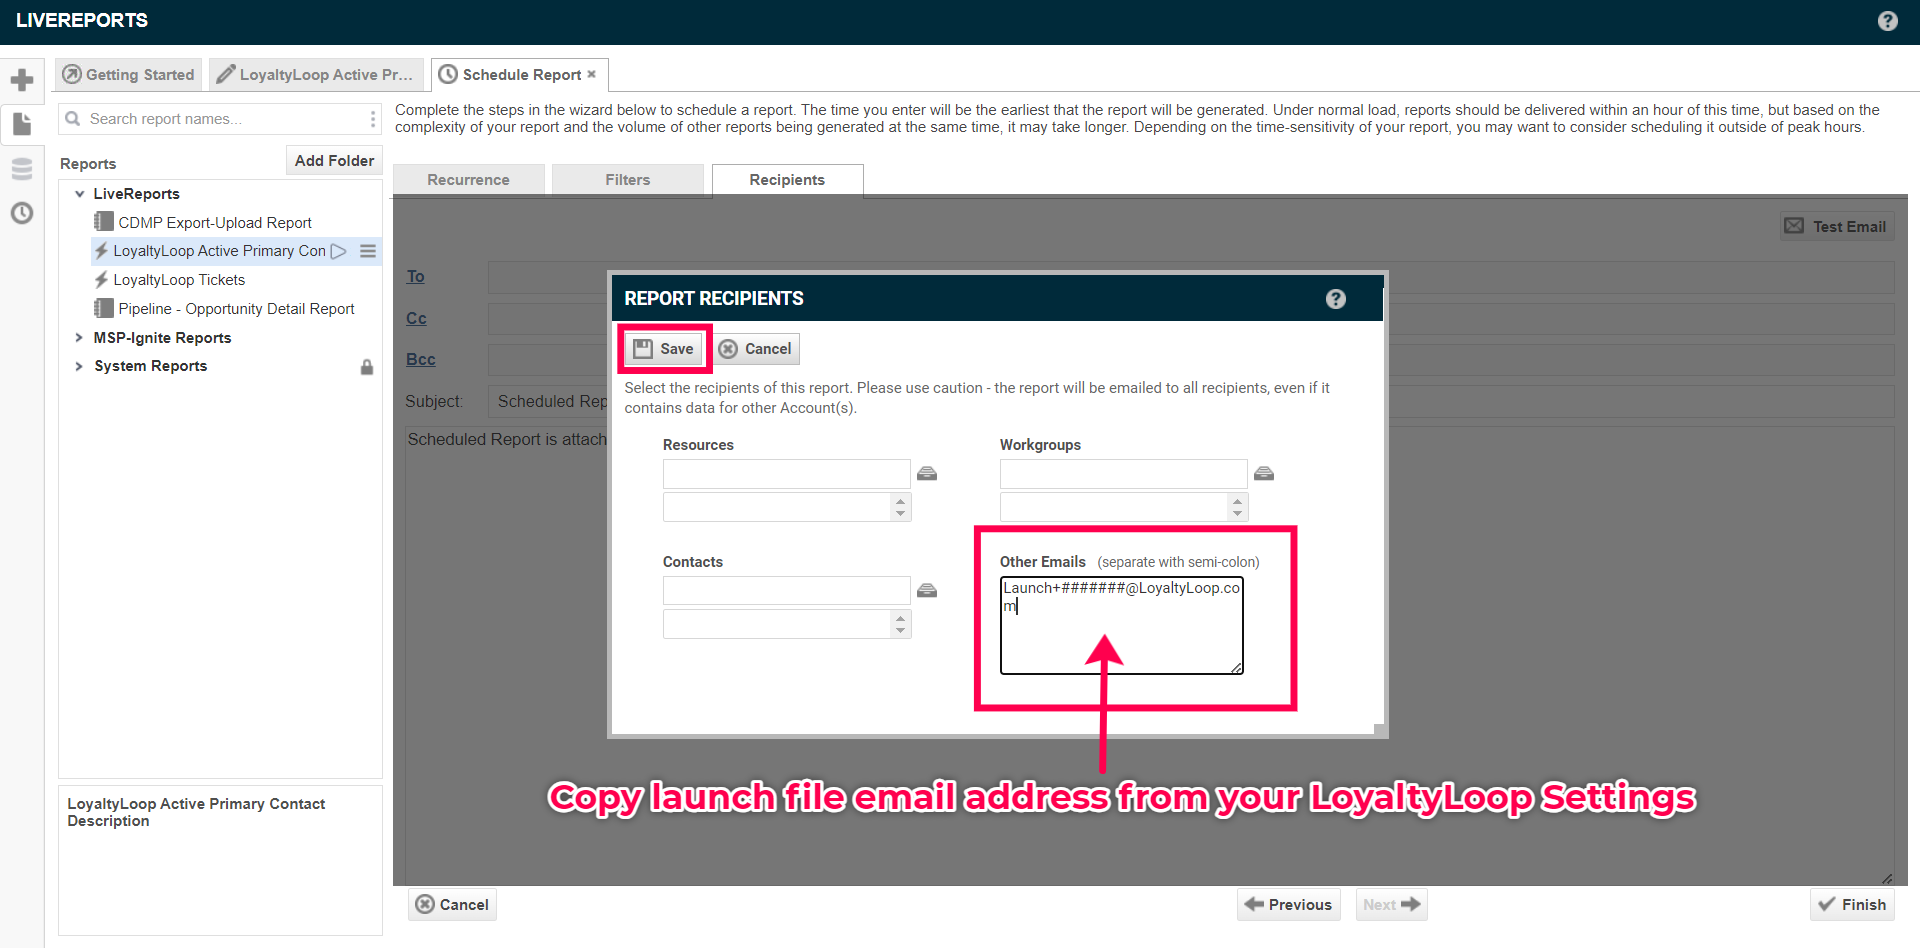
Task: Select LoyaltyLoop Tickets report
Action: pyautogui.click(x=179, y=280)
